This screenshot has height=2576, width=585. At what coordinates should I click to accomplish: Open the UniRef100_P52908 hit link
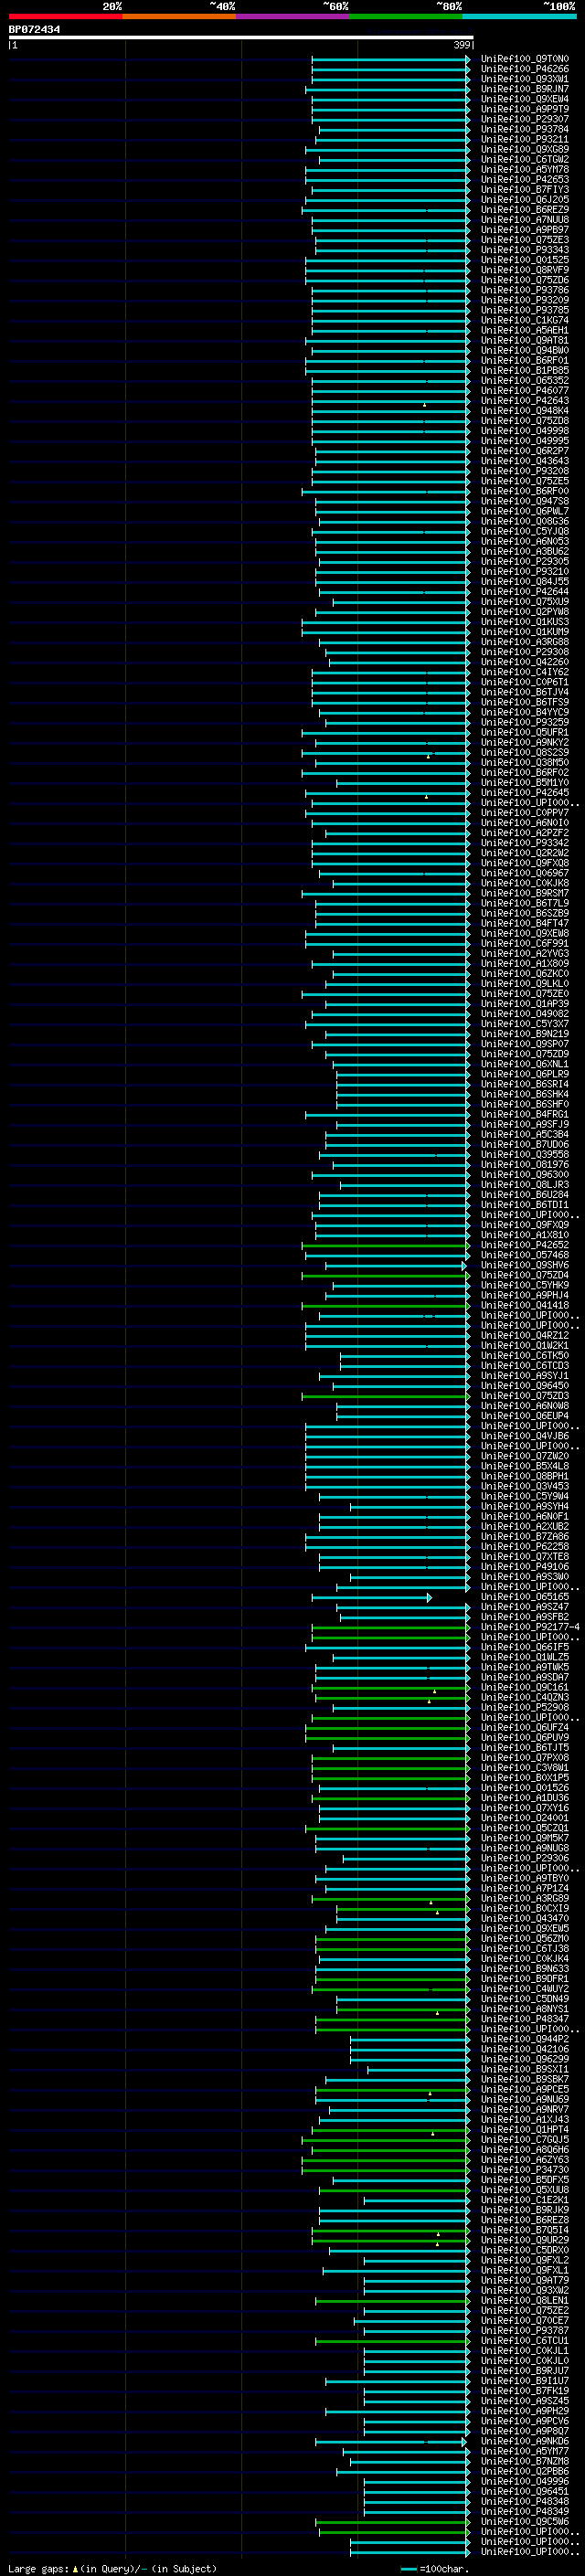[525, 1707]
